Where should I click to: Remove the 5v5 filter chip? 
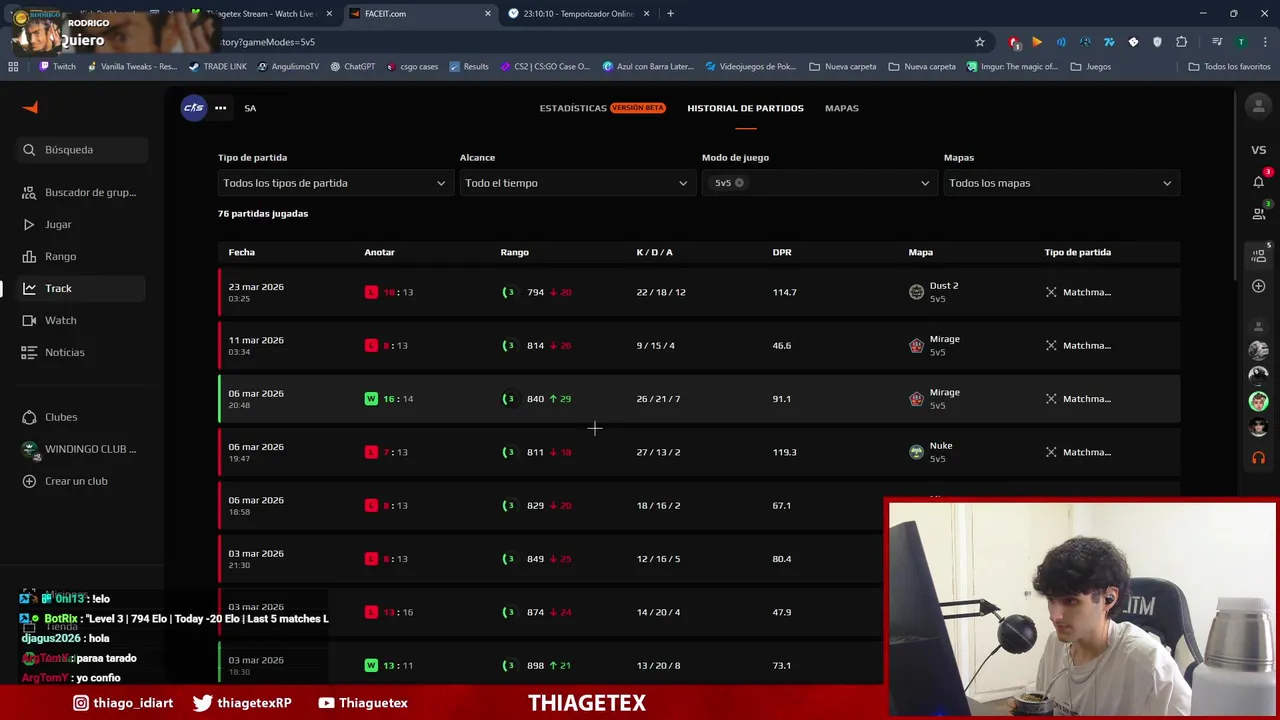[739, 183]
